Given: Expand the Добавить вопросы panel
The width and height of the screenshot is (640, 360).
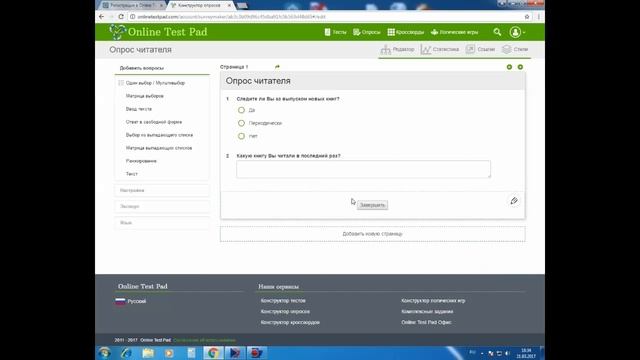Looking at the screenshot, I should (162, 68).
